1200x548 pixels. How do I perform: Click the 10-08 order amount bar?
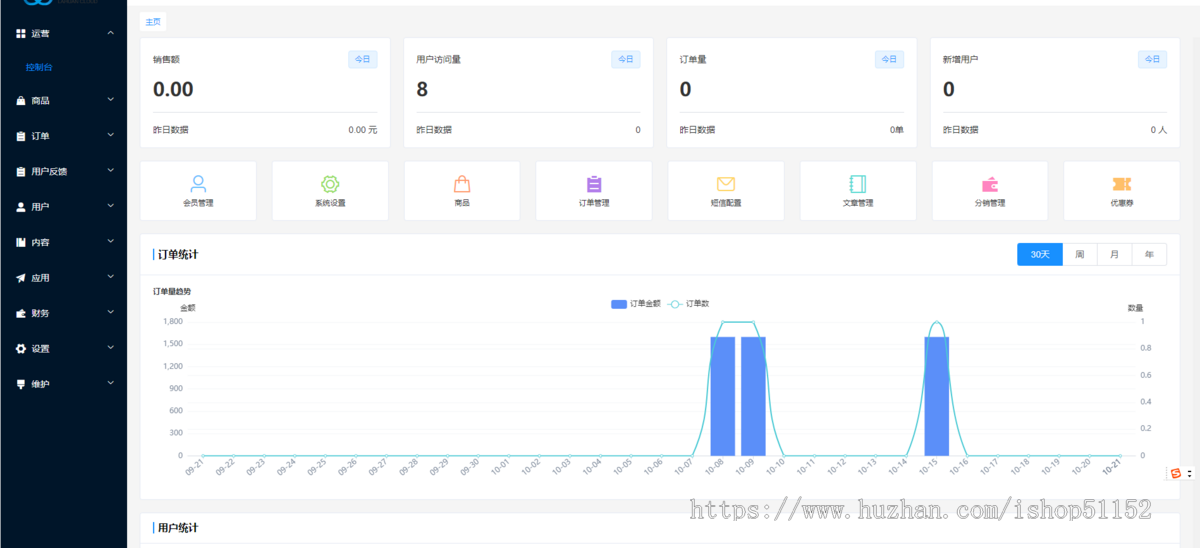723,396
